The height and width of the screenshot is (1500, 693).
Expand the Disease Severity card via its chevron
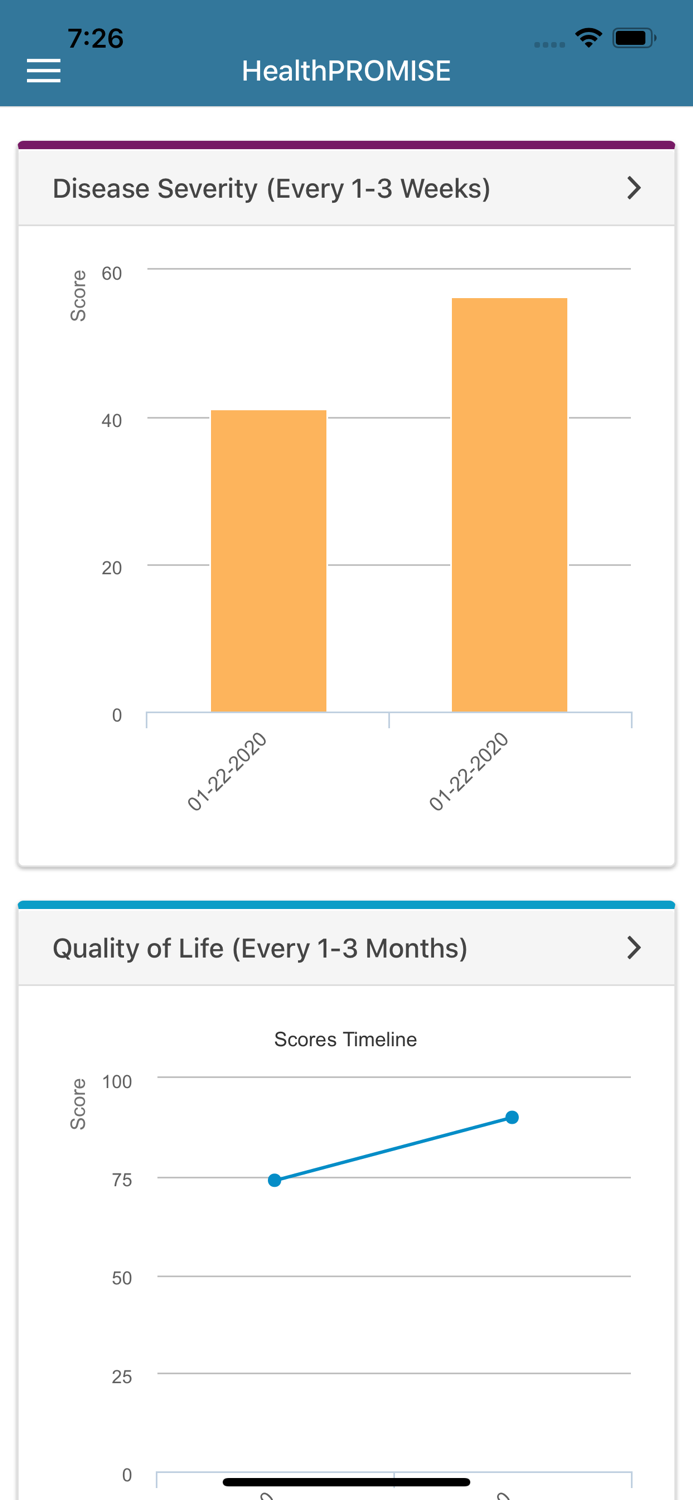[633, 187]
